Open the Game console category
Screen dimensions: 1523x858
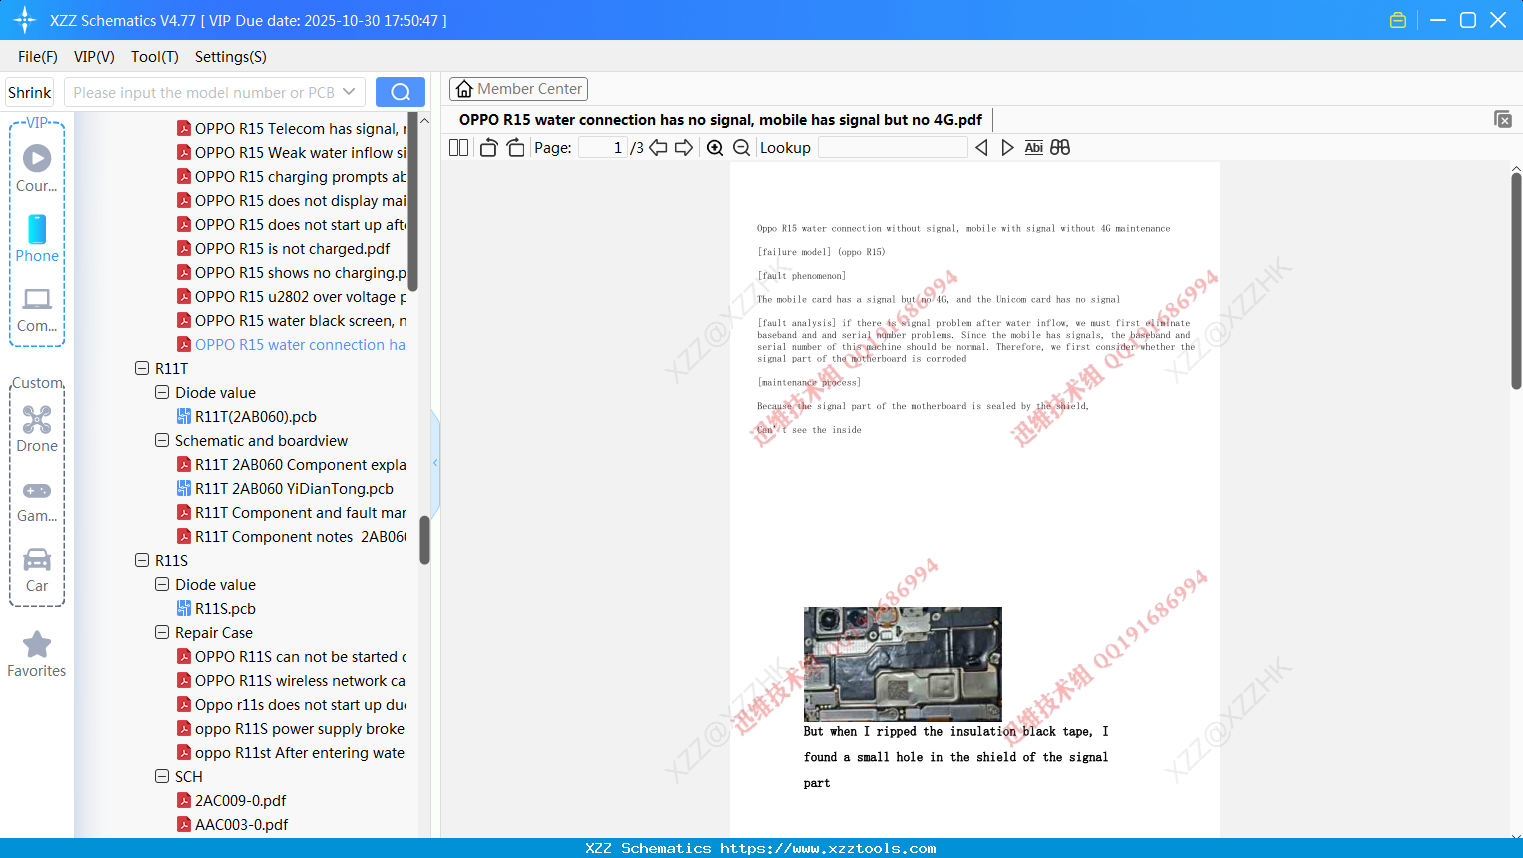(37, 500)
